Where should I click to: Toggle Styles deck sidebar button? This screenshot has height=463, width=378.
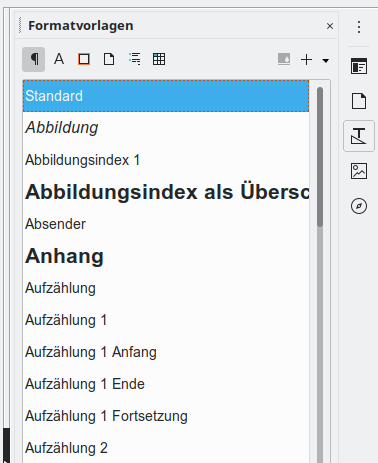[359, 136]
